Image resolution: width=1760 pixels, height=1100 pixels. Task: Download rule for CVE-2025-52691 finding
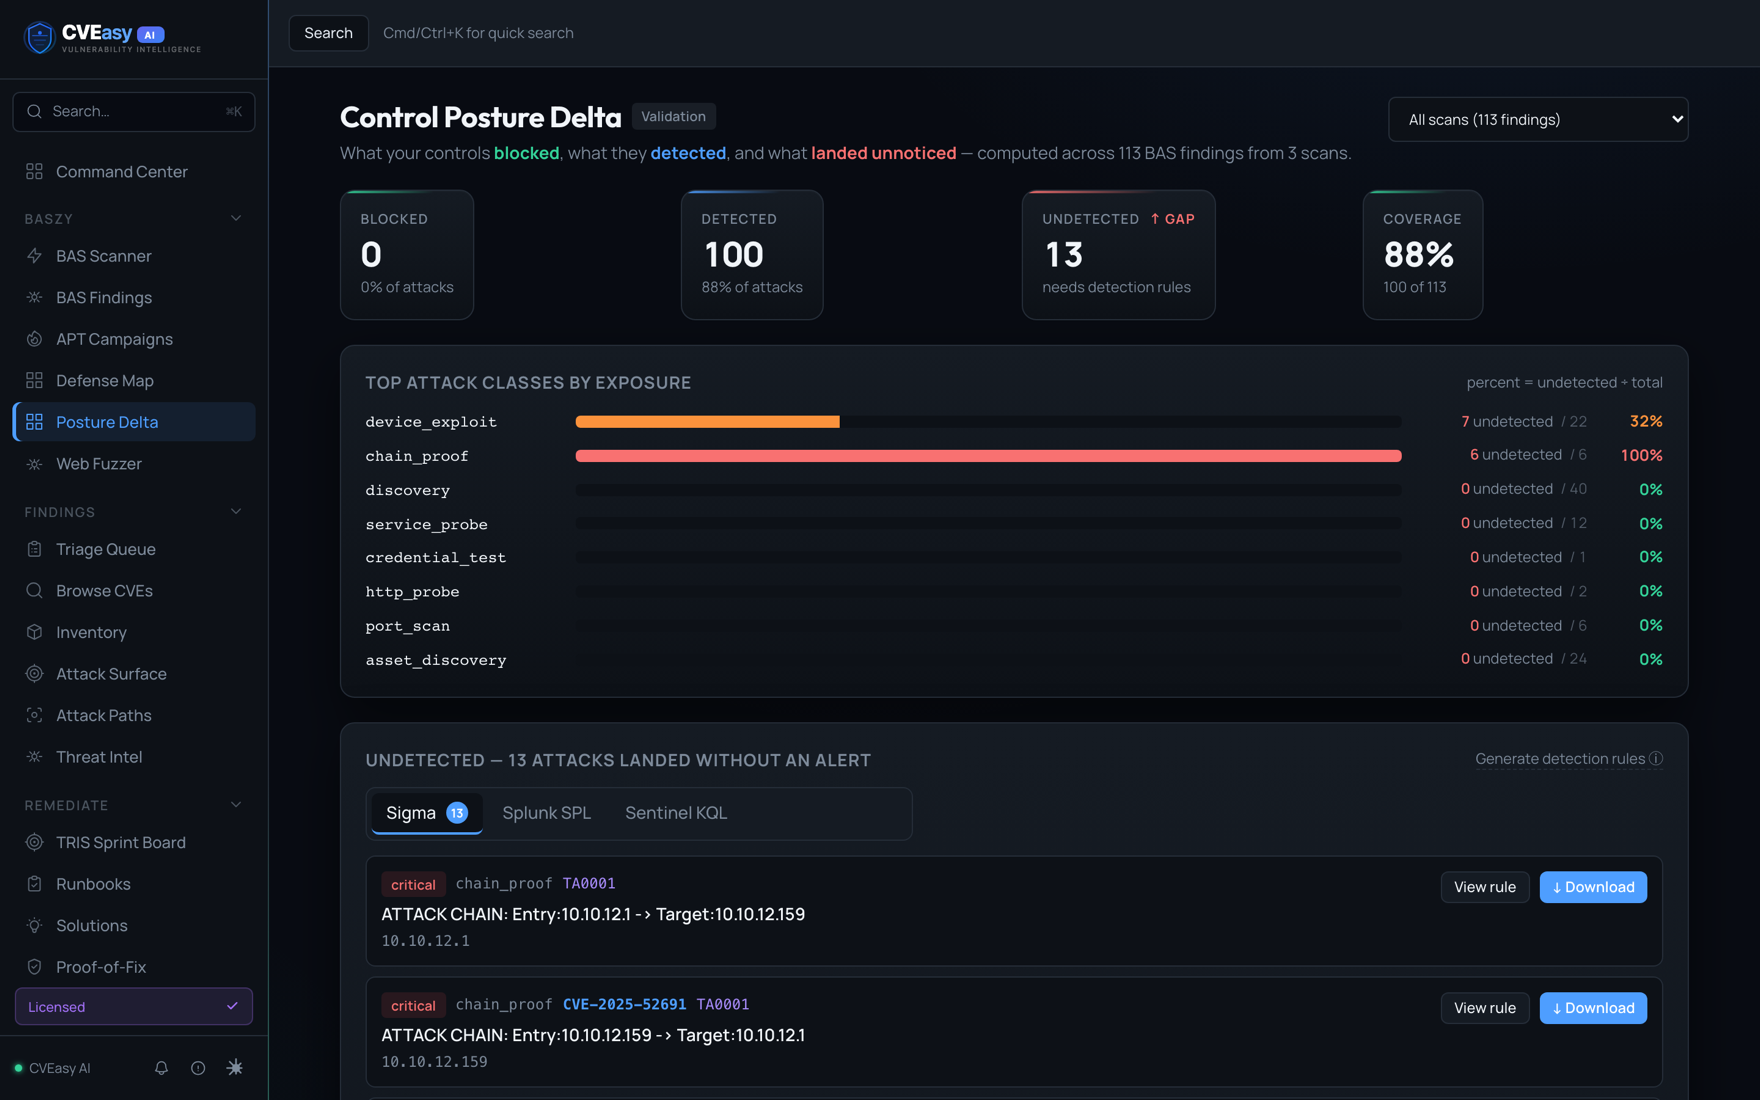point(1593,1008)
